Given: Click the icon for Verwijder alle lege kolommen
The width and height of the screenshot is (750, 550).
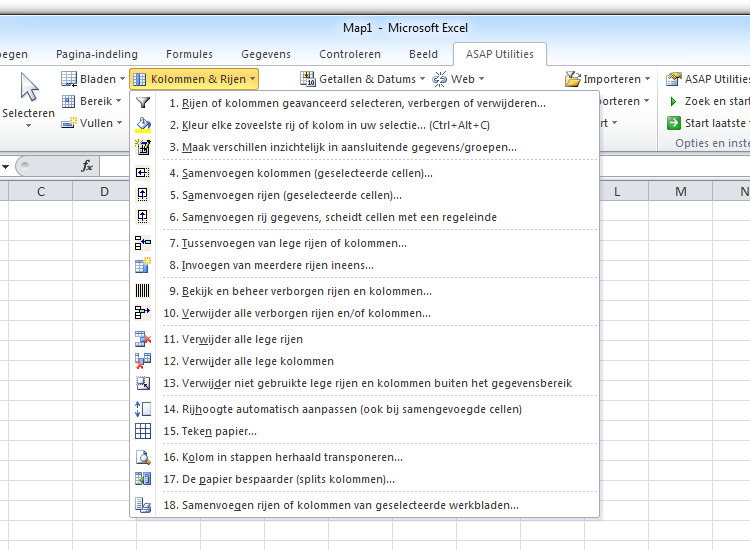Looking at the screenshot, I should [143, 361].
